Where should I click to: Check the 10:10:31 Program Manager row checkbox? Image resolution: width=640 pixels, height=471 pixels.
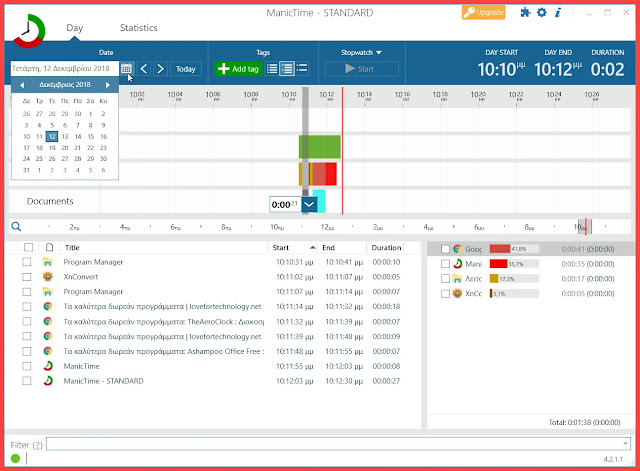point(27,262)
